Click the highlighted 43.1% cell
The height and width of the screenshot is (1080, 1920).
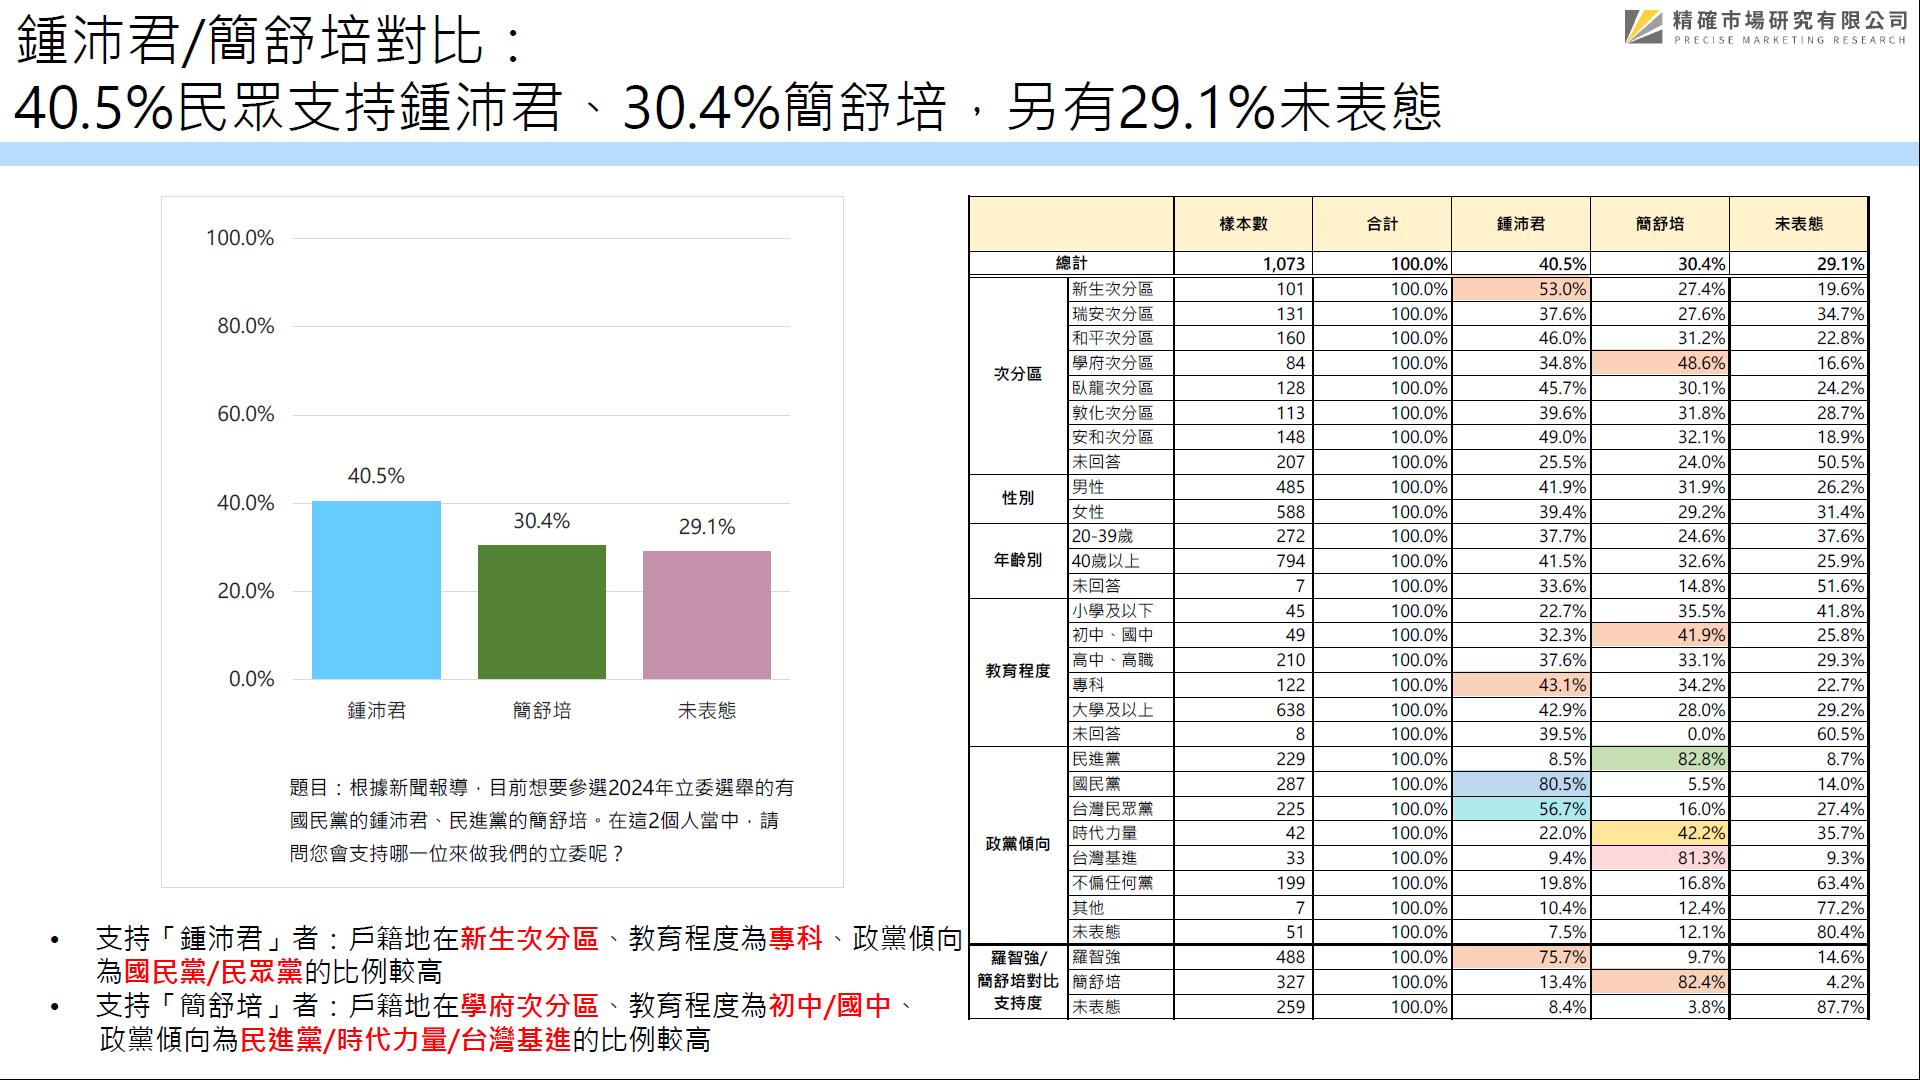pos(1520,685)
